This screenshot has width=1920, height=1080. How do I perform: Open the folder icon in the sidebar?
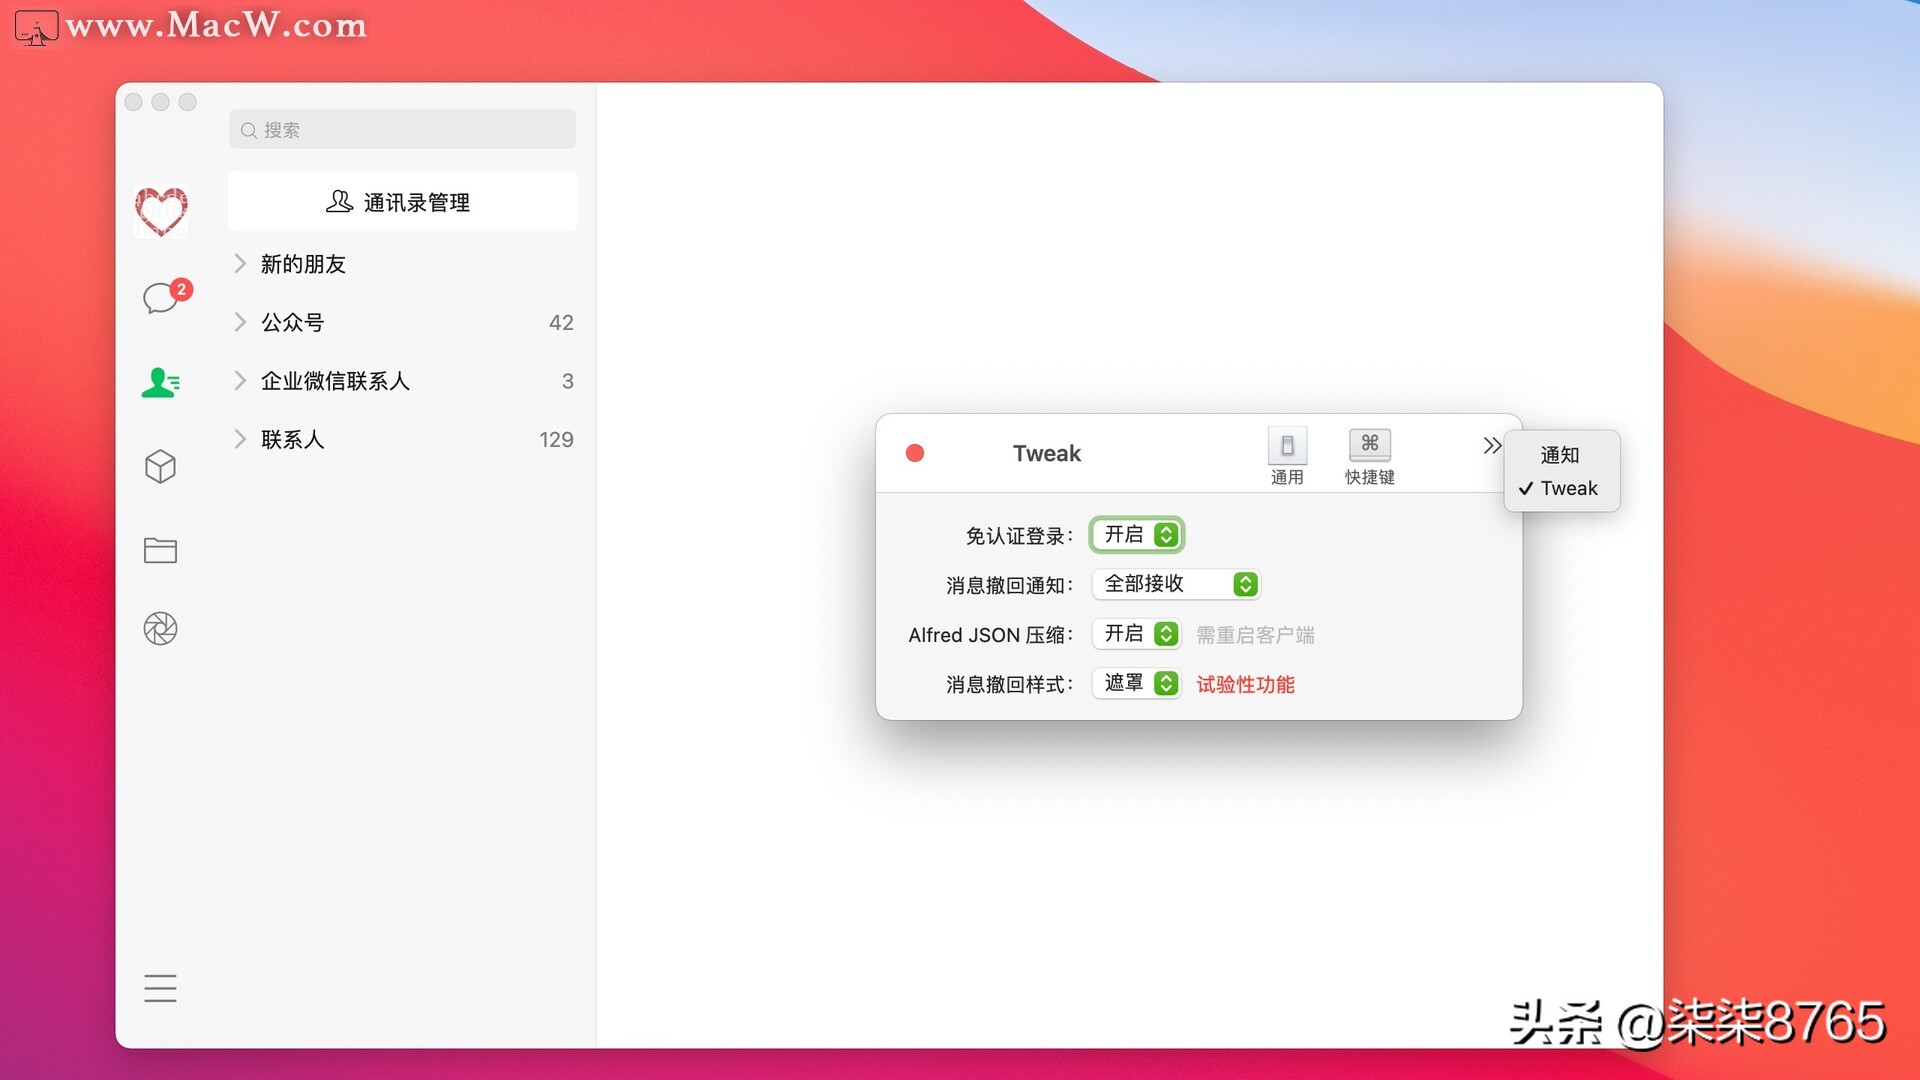point(161,550)
